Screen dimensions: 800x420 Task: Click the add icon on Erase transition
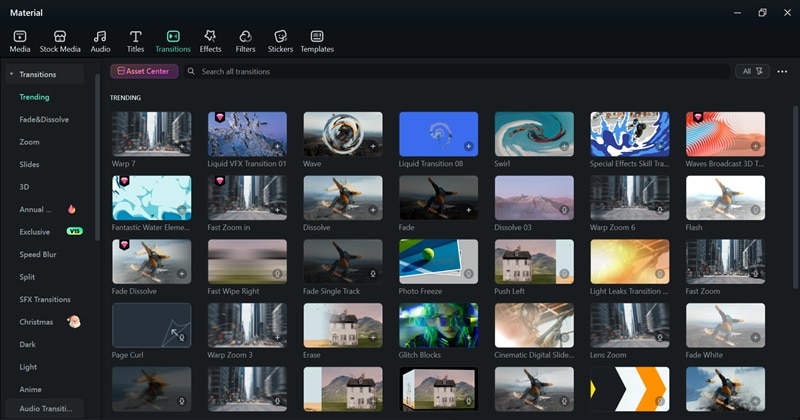click(x=373, y=338)
